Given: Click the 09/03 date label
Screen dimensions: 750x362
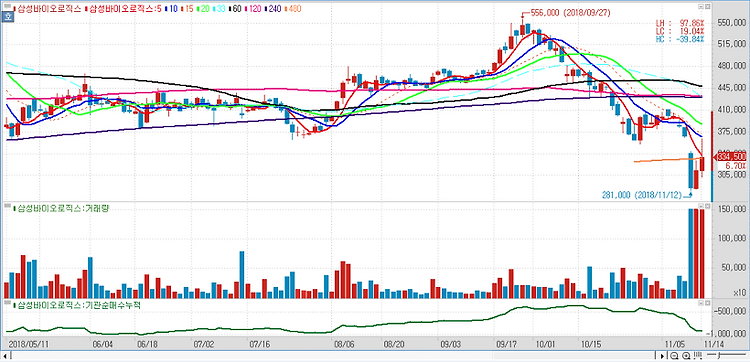Looking at the screenshot, I should pos(451,344).
